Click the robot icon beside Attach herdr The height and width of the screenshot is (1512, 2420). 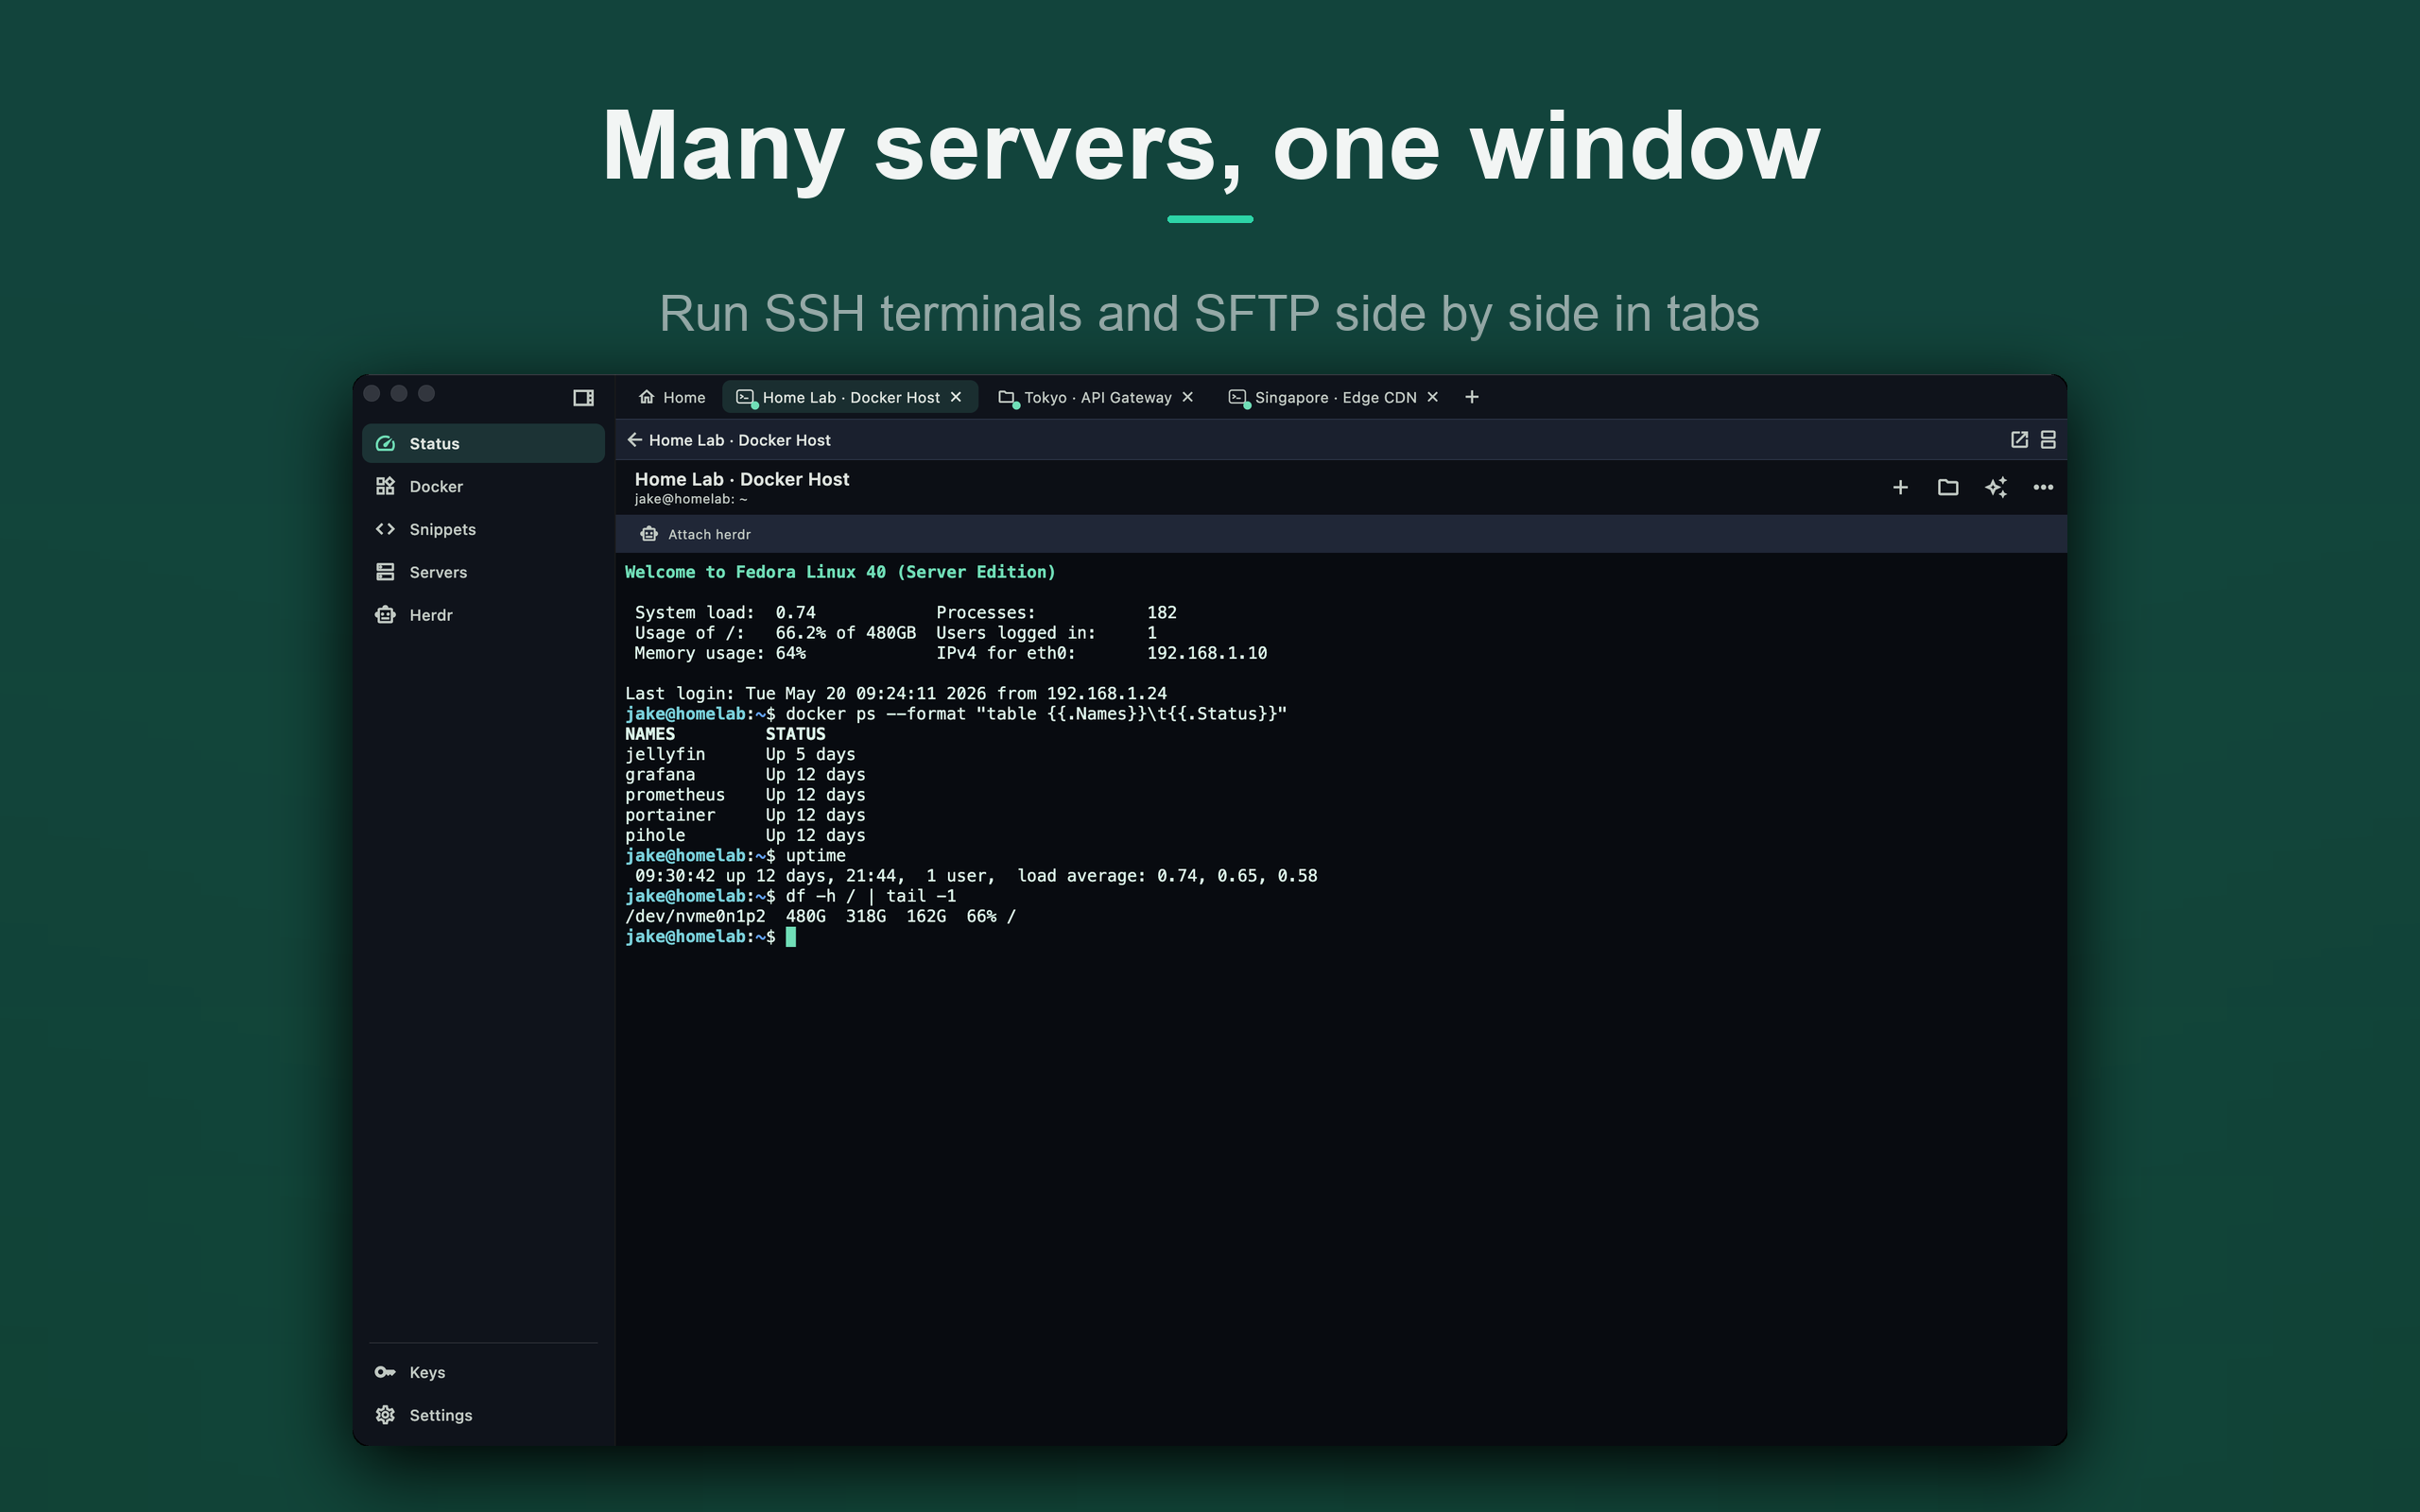pos(649,534)
